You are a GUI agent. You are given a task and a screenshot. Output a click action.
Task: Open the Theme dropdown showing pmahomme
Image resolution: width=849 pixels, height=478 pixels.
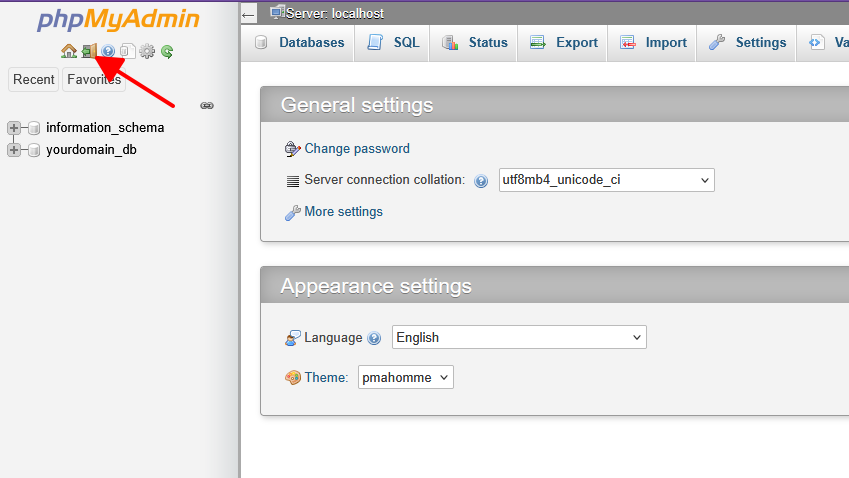tap(405, 377)
